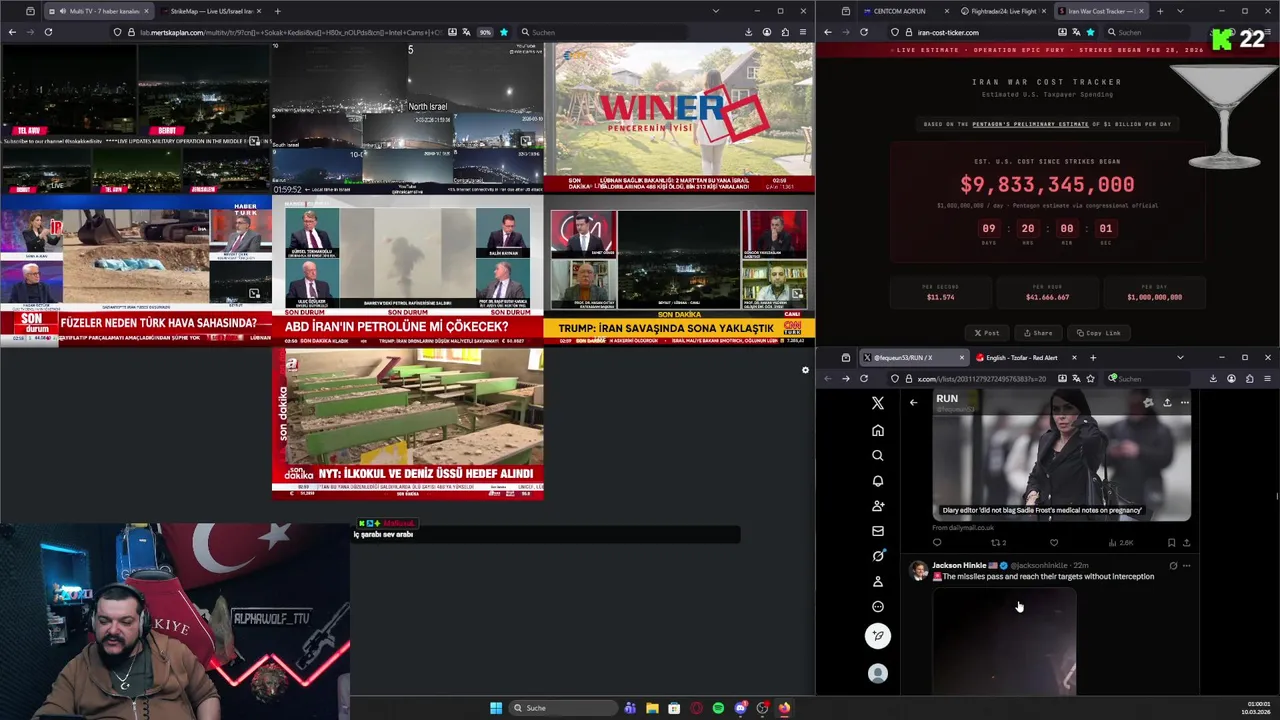
Task: Open Notifications bell in X sidebar
Action: click(x=878, y=481)
